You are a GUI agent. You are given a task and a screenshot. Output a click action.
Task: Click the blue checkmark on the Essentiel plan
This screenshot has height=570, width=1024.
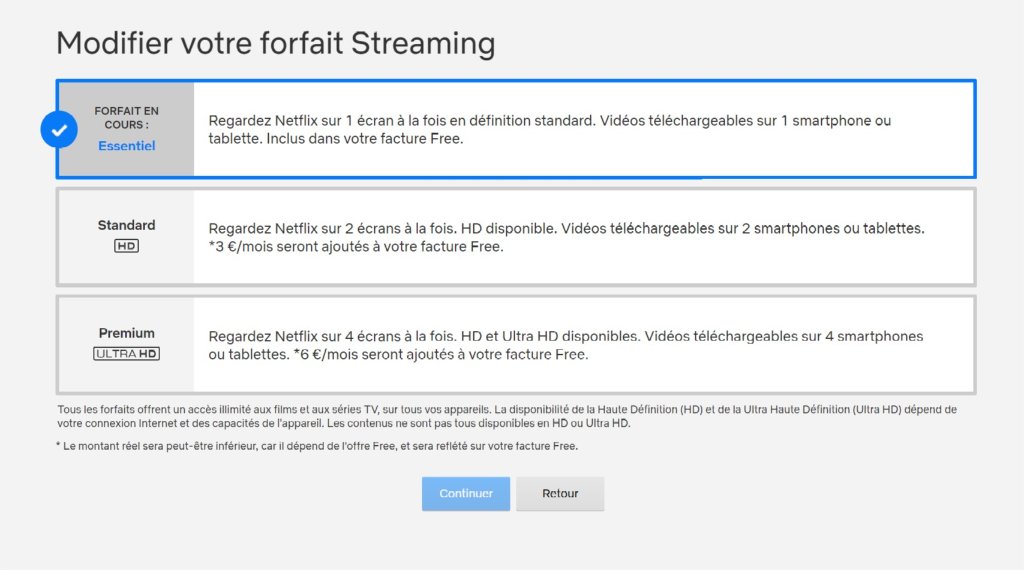pos(59,129)
